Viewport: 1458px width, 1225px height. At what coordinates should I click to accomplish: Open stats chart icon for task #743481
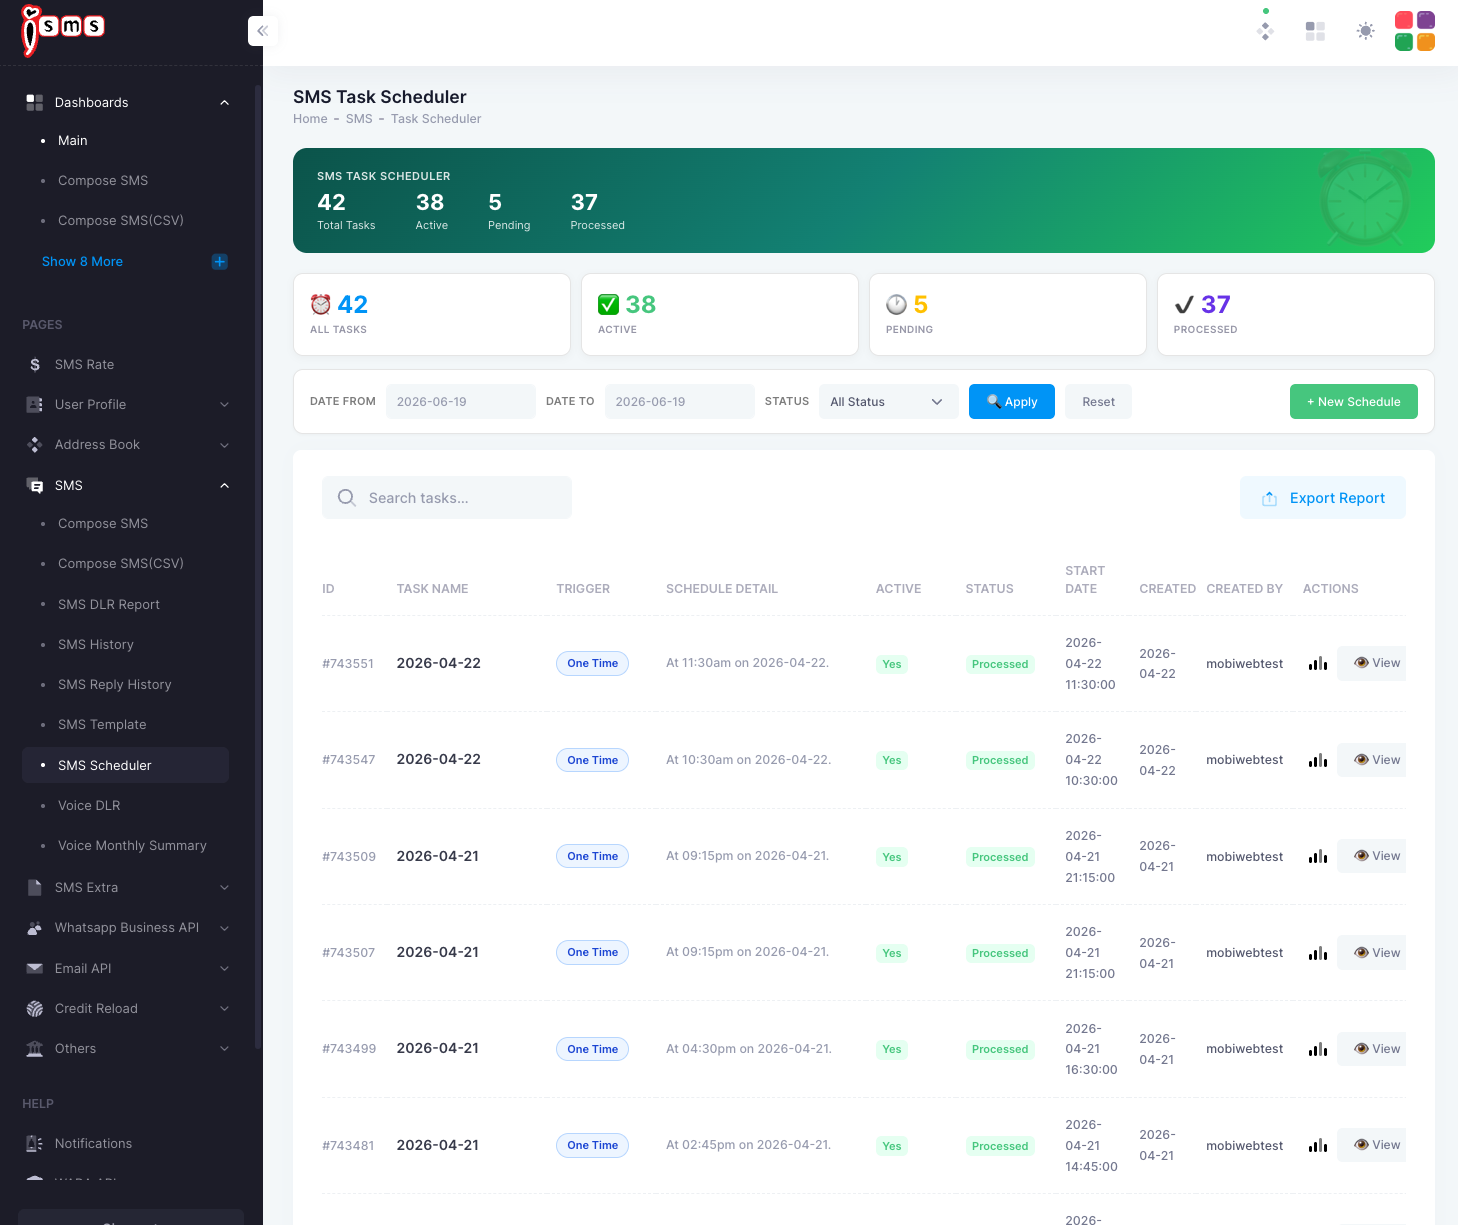[1318, 1145]
